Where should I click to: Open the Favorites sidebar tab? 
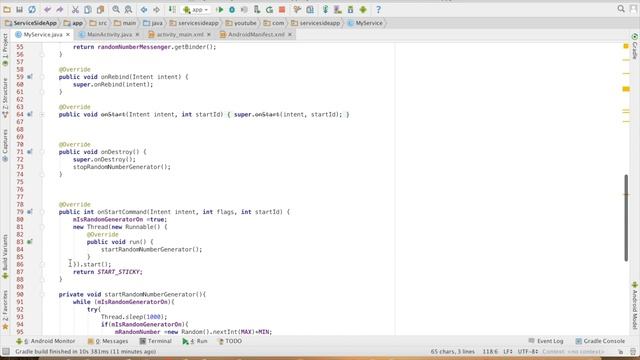tap(5, 310)
